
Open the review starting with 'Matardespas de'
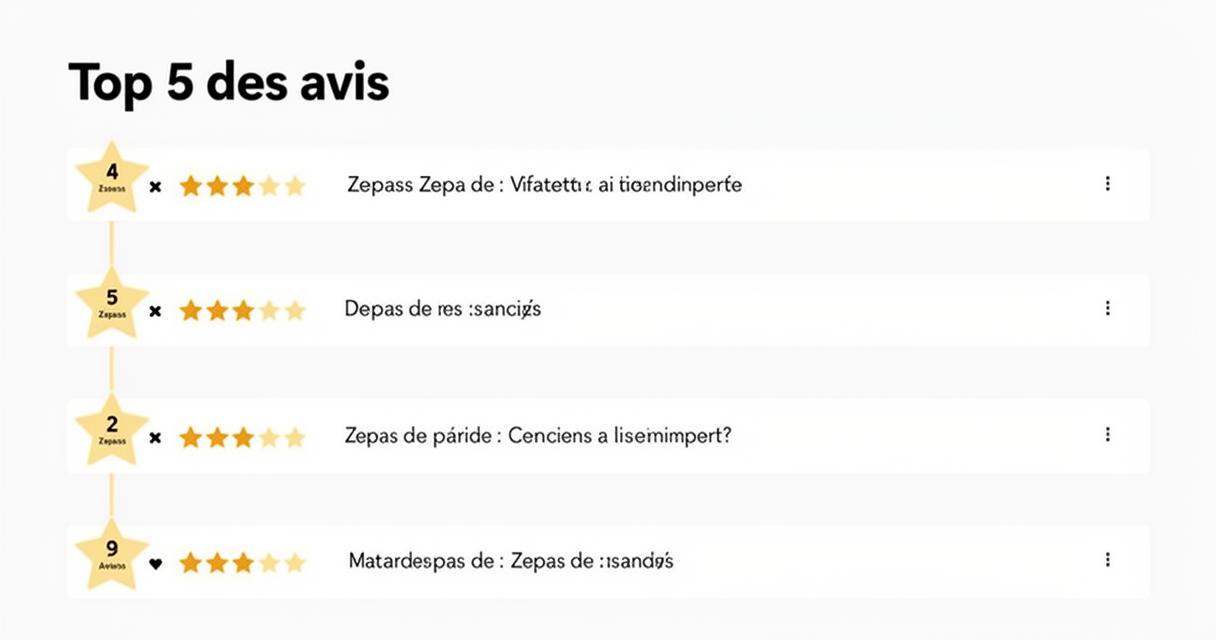tap(511, 561)
